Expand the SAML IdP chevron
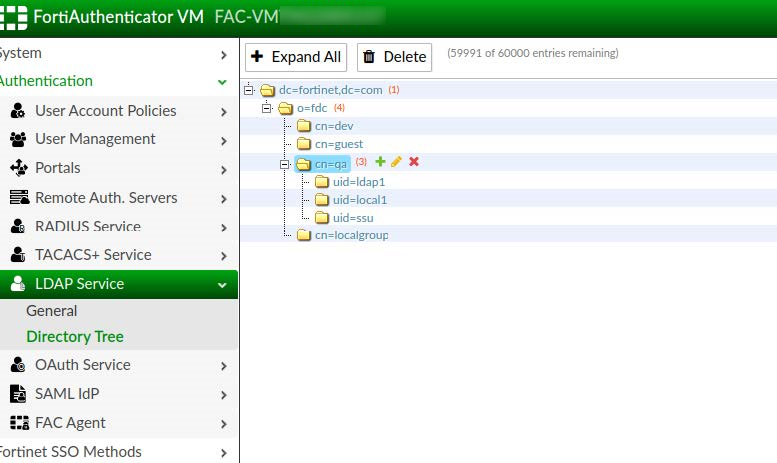The image size is (777, 463). (223, 395)
